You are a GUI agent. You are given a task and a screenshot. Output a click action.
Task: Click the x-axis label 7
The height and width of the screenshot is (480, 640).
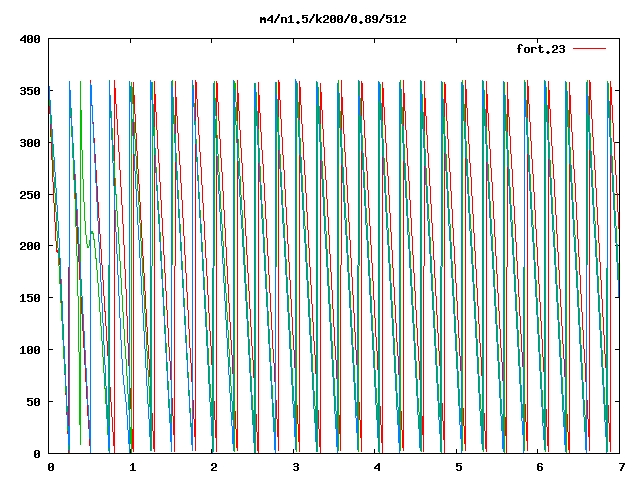click(622, 467)
